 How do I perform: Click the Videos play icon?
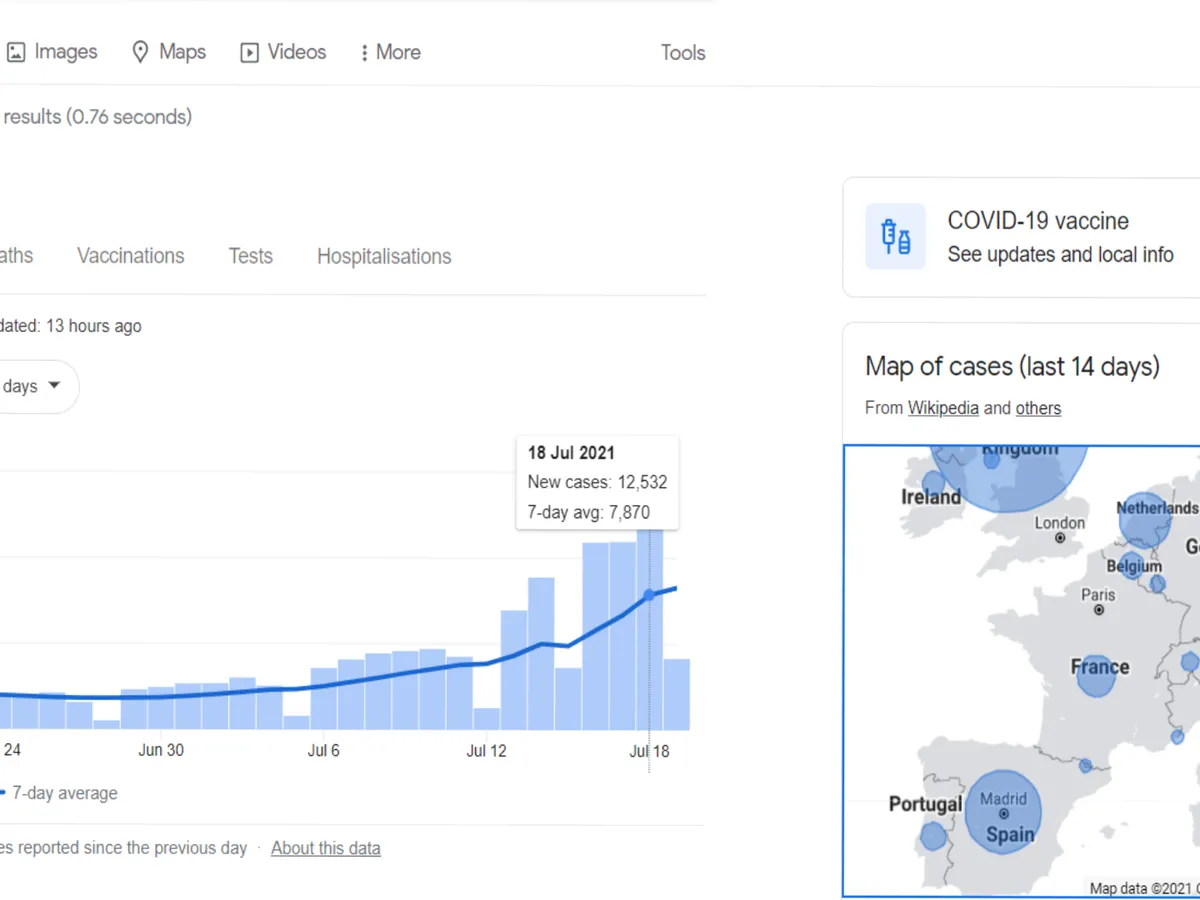tap(249, 53)
